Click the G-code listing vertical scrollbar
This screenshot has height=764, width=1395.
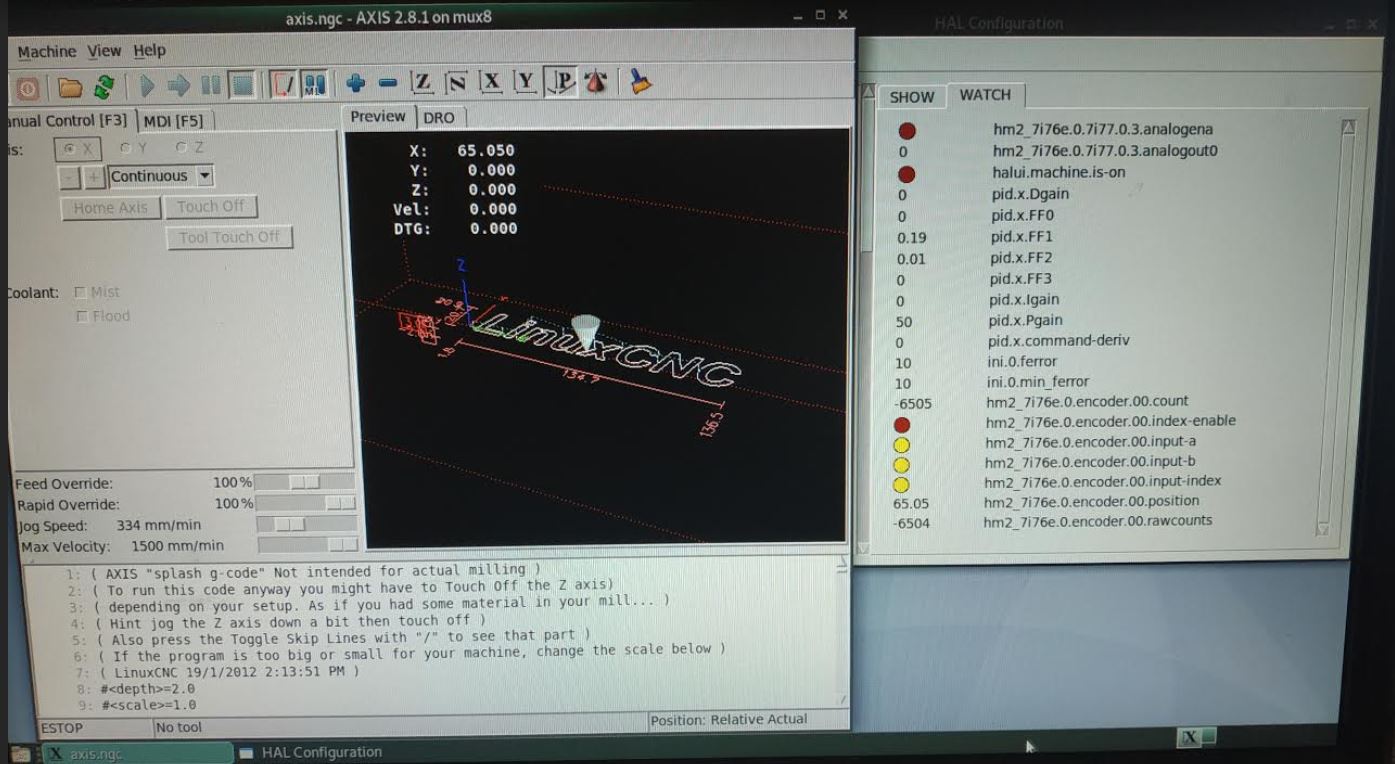pyautogui.click(x=841, y=632)
